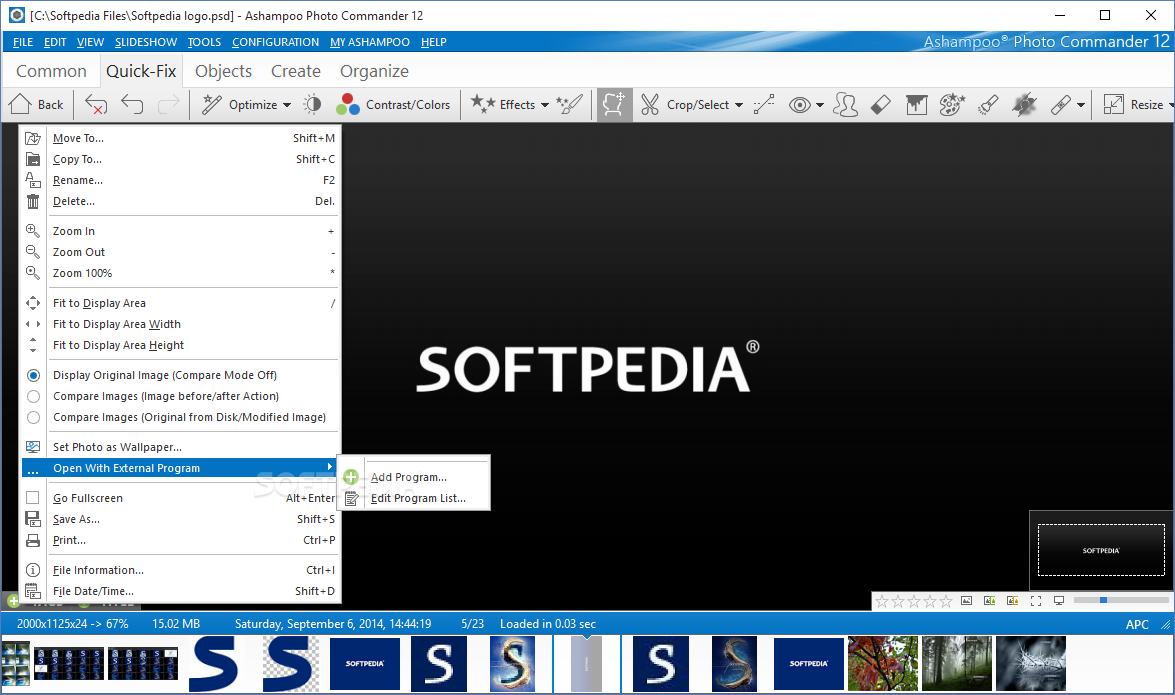Click the effect brush with stars icon
Image resolution: width=1175 pixels, height=695 pixels.
[570, 105]
